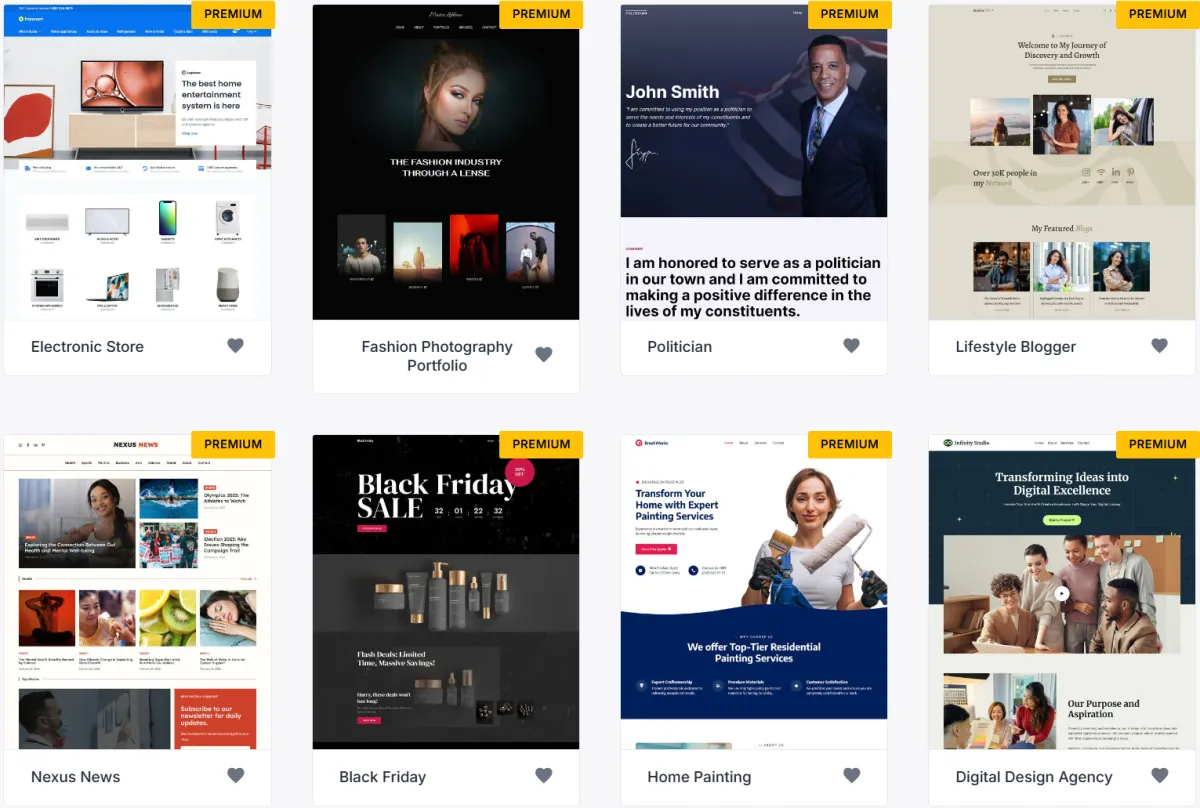The height and width of the screenshot is (808, 1200).
Task: Open Black Friday SALE template preview
Action: coord(446,592)
